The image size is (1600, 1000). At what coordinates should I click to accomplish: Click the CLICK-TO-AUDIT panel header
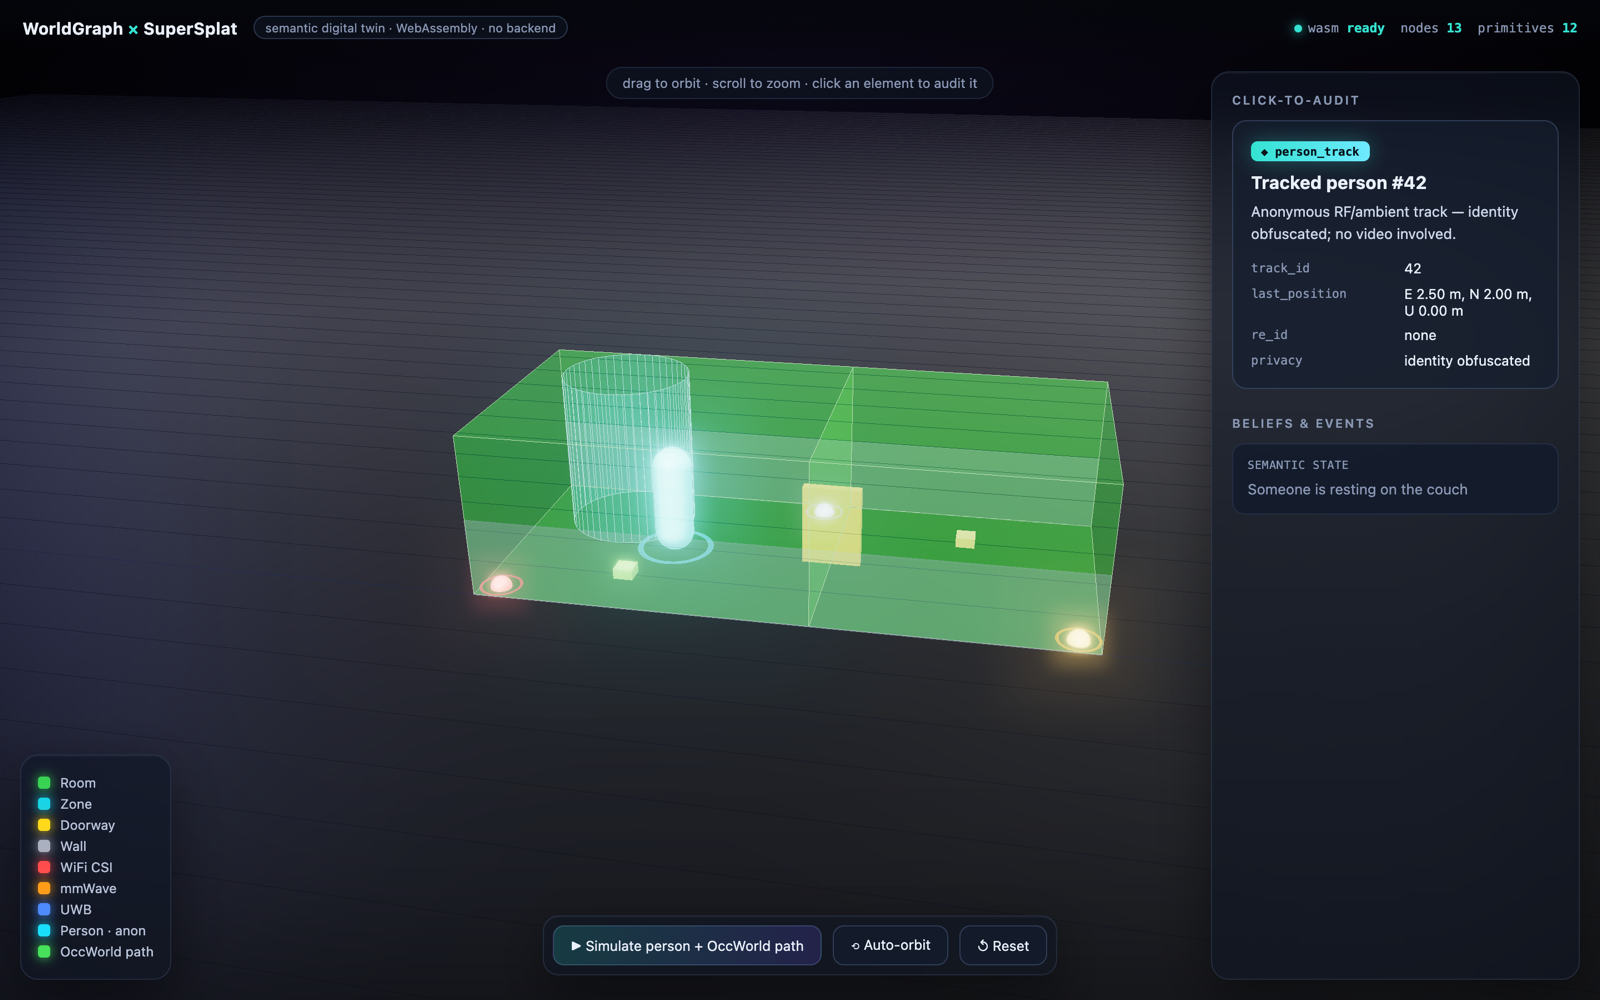tap(1295, 100)
